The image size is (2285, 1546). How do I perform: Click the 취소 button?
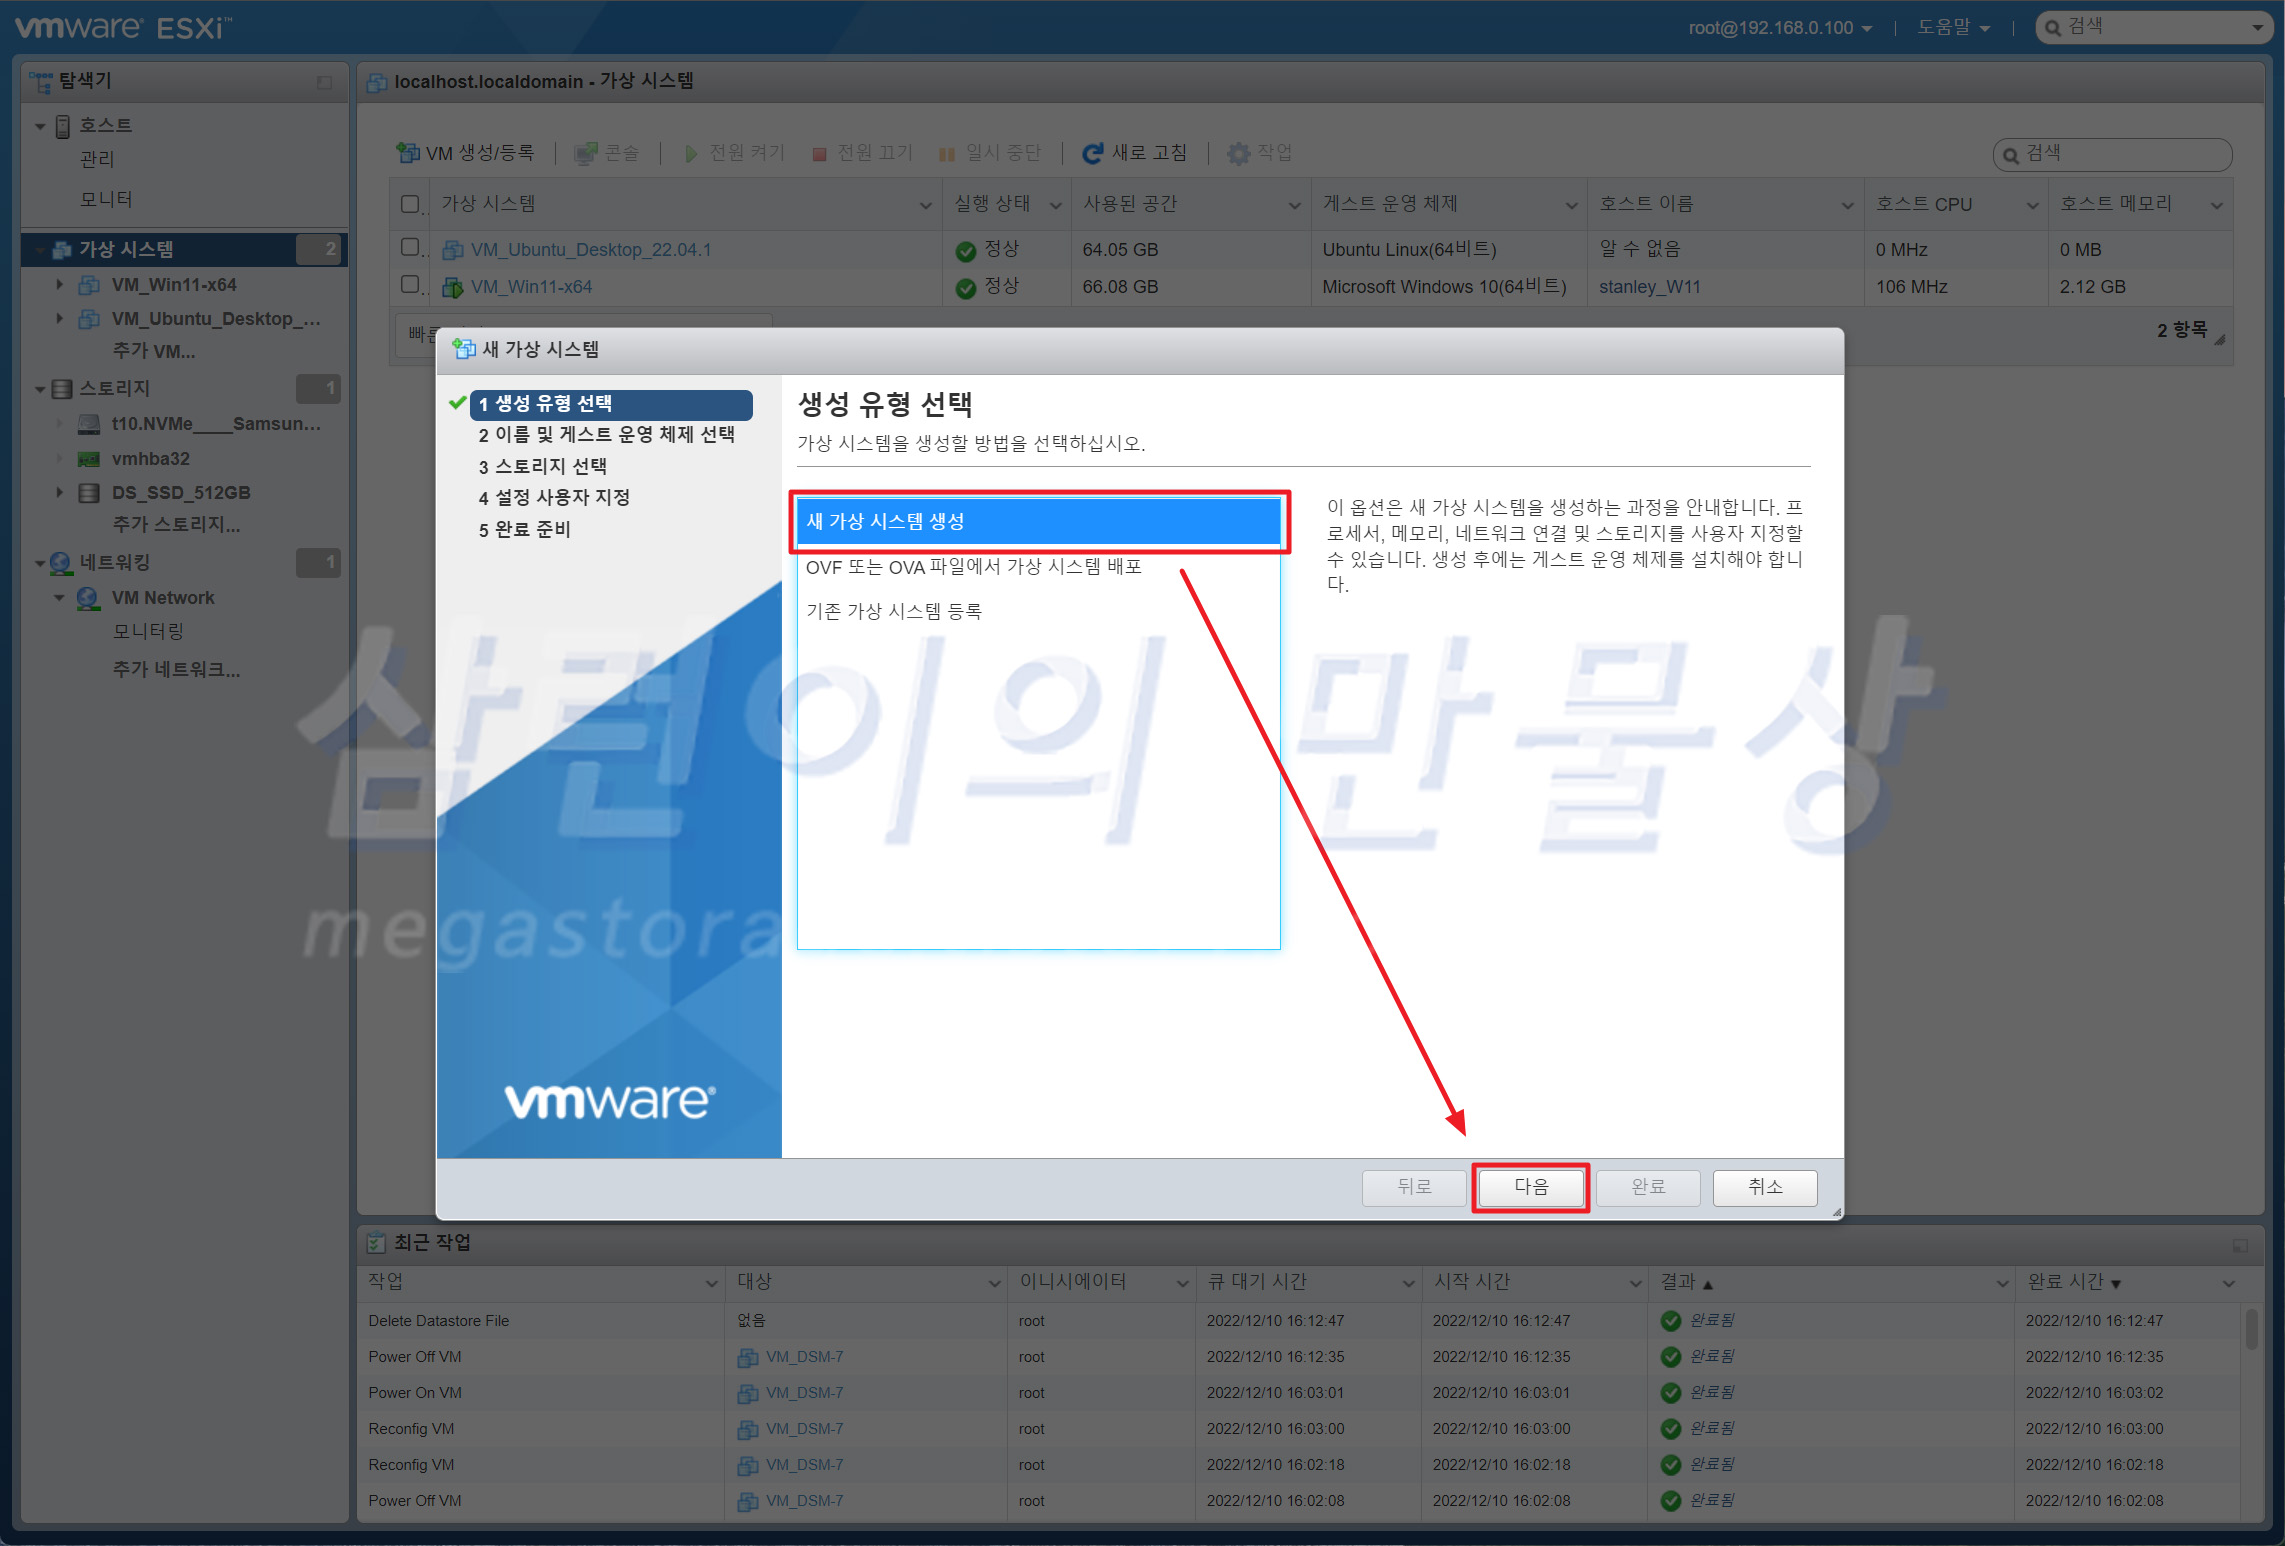pyautogui.click(x=1764, y=1187)
